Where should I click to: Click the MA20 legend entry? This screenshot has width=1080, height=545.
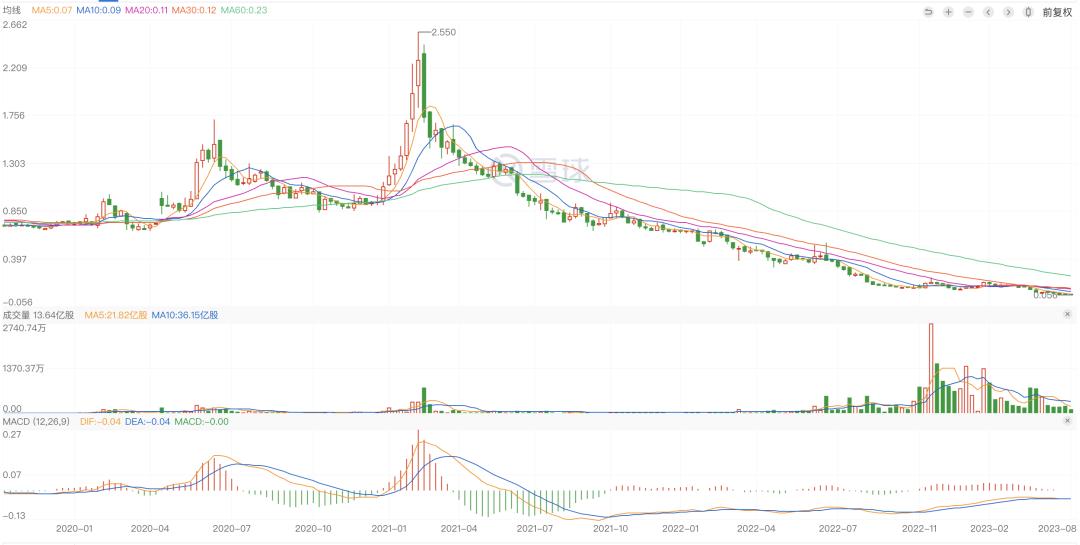tap(145, 10)
